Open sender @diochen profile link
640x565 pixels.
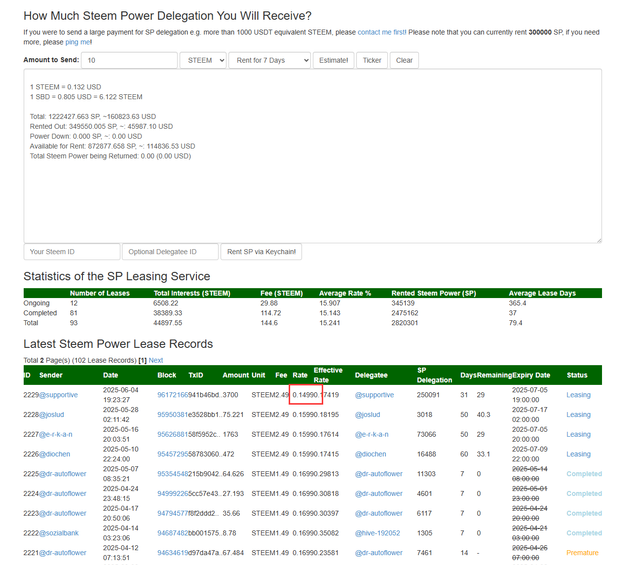click(x=55, y=454)
